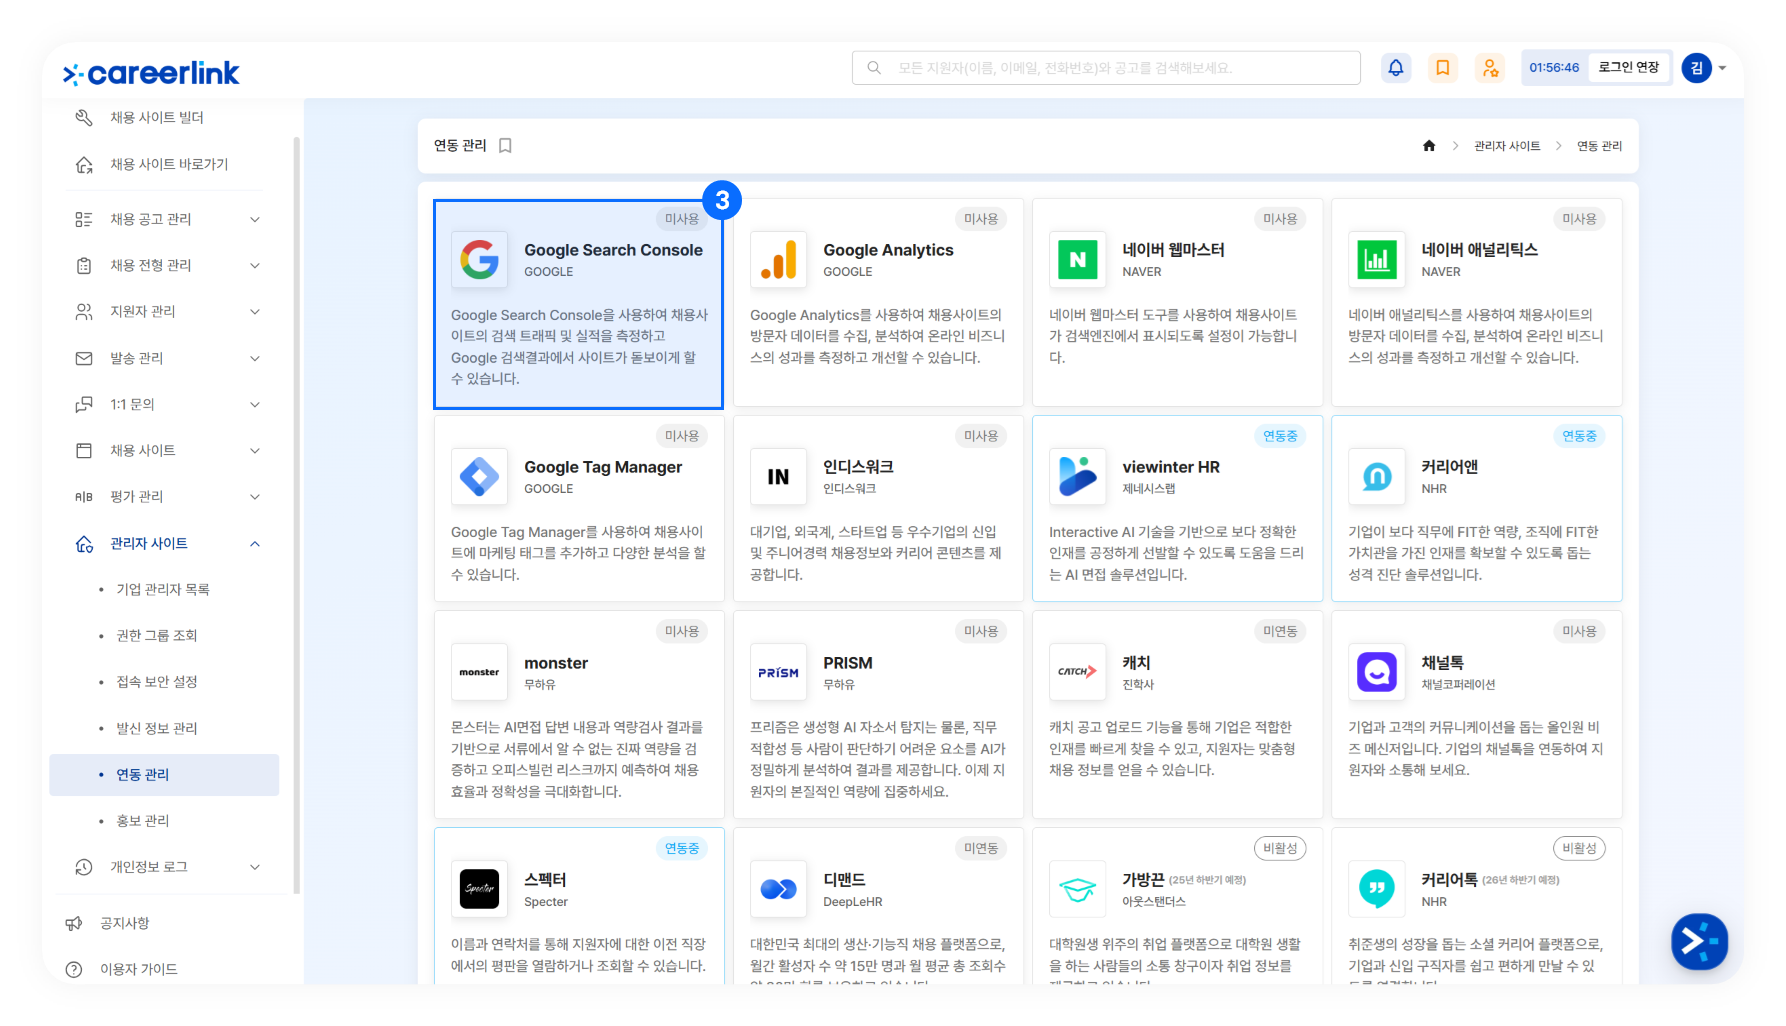
Task: Click the 미연동 badge on 디맨드
Action: (x=981, y=848)
